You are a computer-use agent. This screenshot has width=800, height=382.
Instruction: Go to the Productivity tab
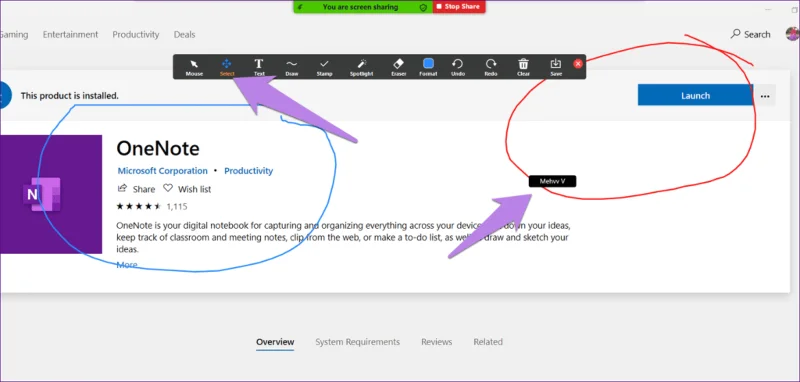pos(136,35)
